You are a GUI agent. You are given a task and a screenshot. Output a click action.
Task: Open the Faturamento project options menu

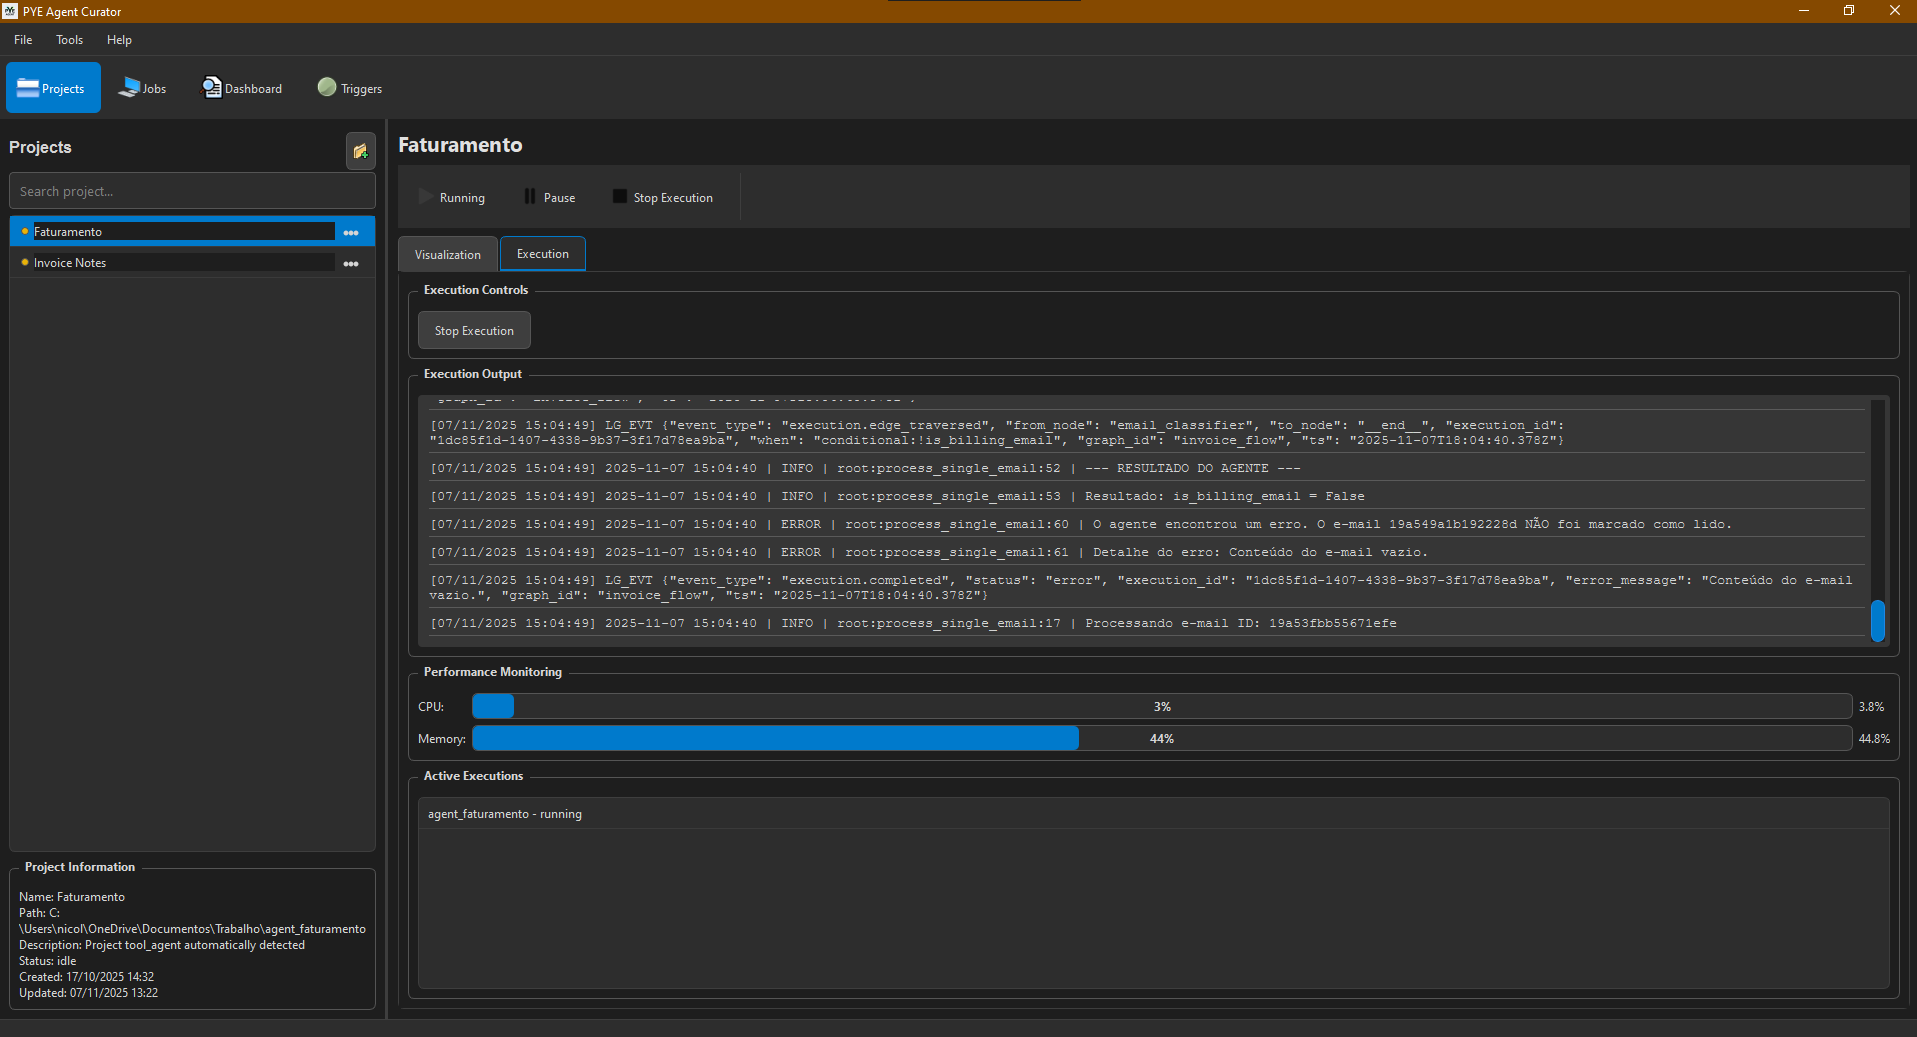[351, 232]
